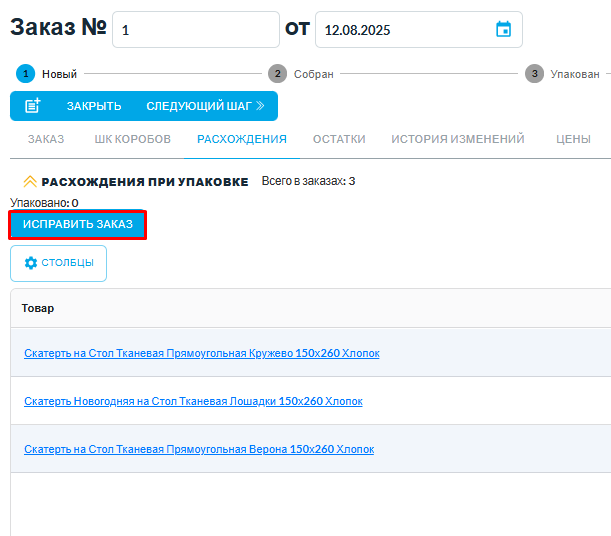
Task: Switch to История изменений tab
Action: pyautogui.click(x=458, y=140)
